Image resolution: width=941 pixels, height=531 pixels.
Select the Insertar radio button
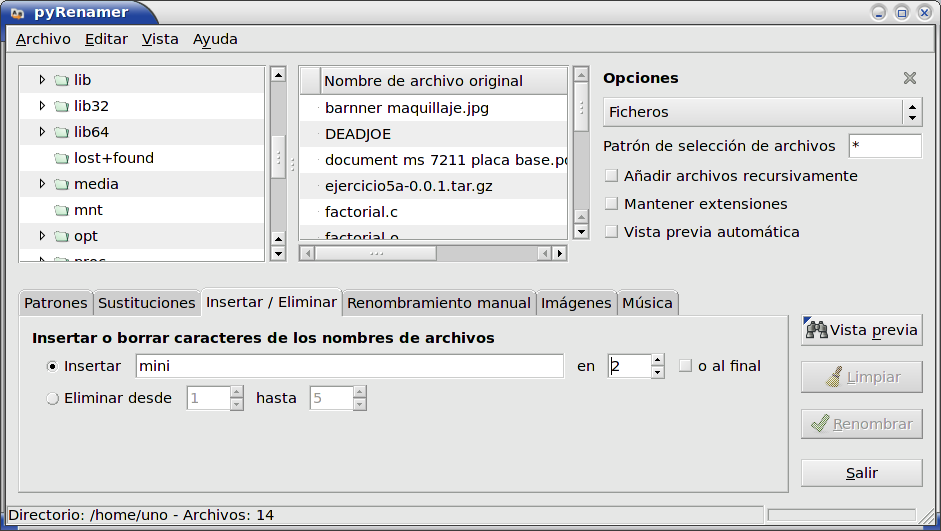(52, 366)
